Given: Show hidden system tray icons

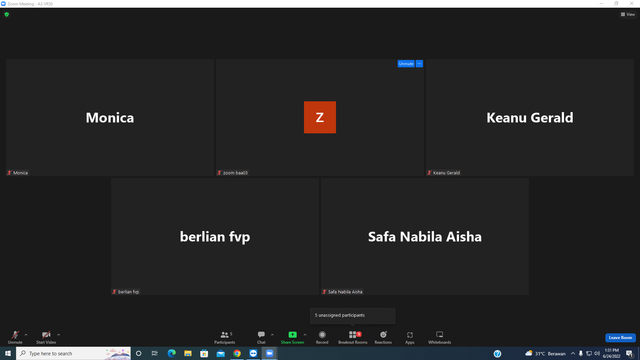Looking at the screenshot, I should coord(573,353).
